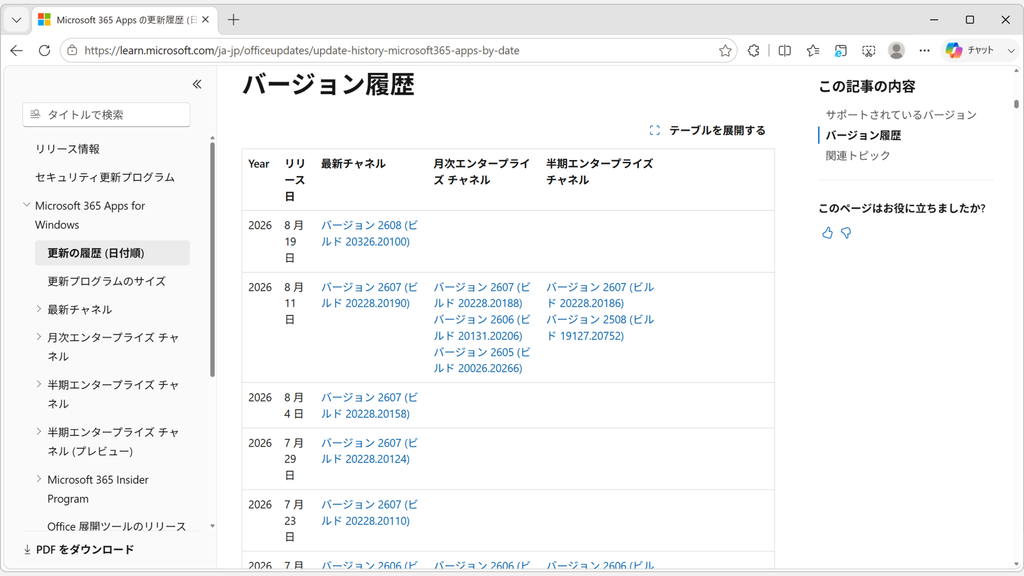
Task: Go back to the previous page
Action: 17,50
